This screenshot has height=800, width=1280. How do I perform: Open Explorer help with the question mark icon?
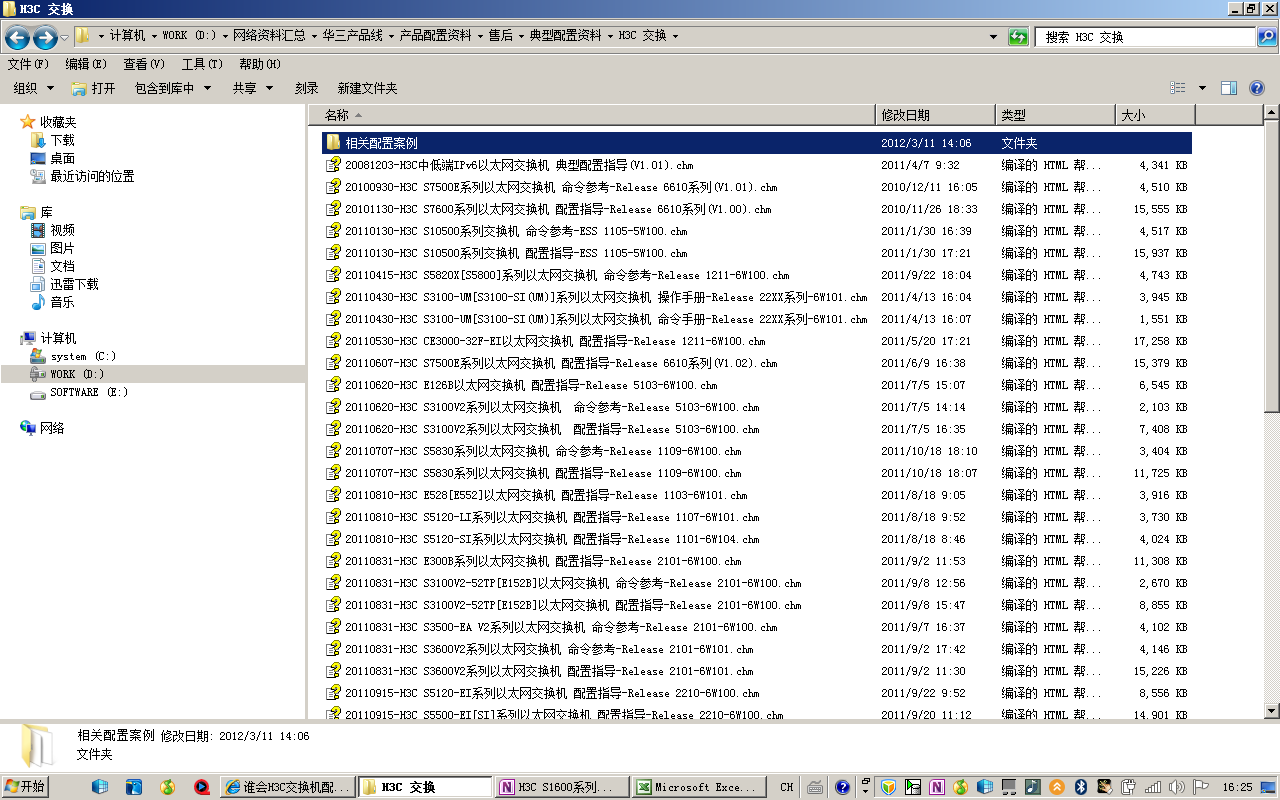coord(1257,88)
